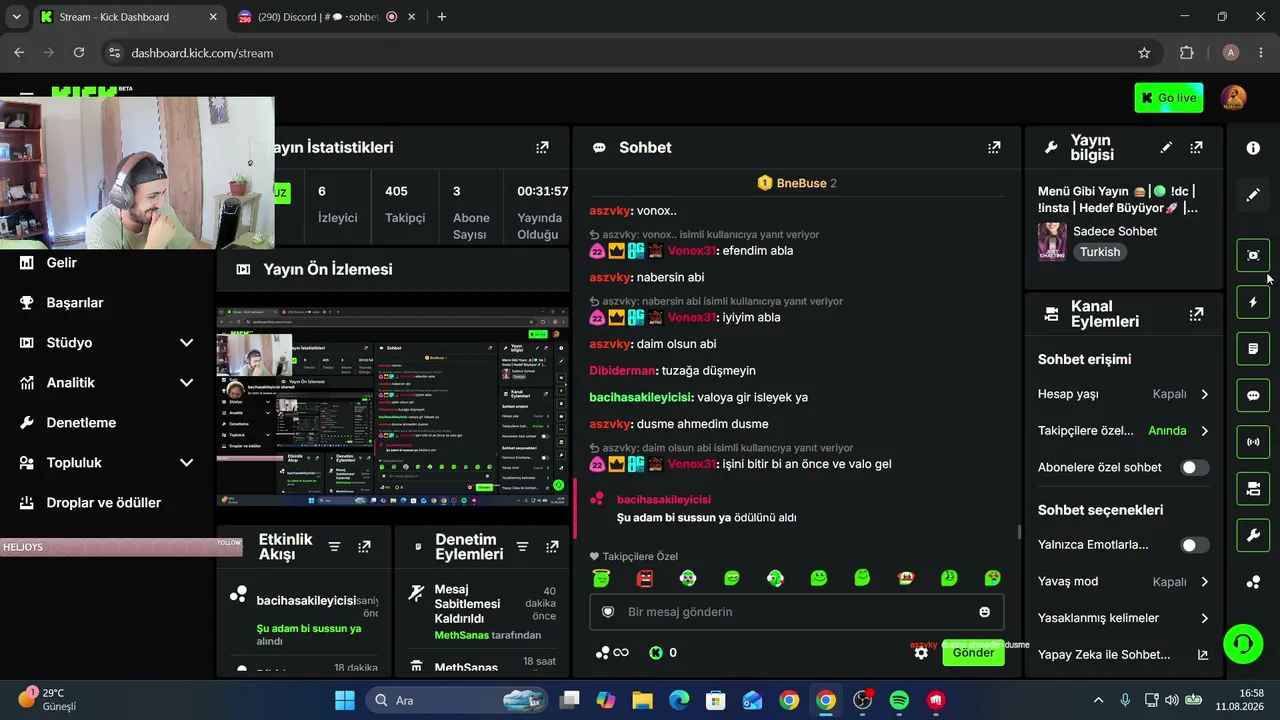
Task: Open Yapay Zeka ile Sohbet link
Action: tap(1123, 655)
